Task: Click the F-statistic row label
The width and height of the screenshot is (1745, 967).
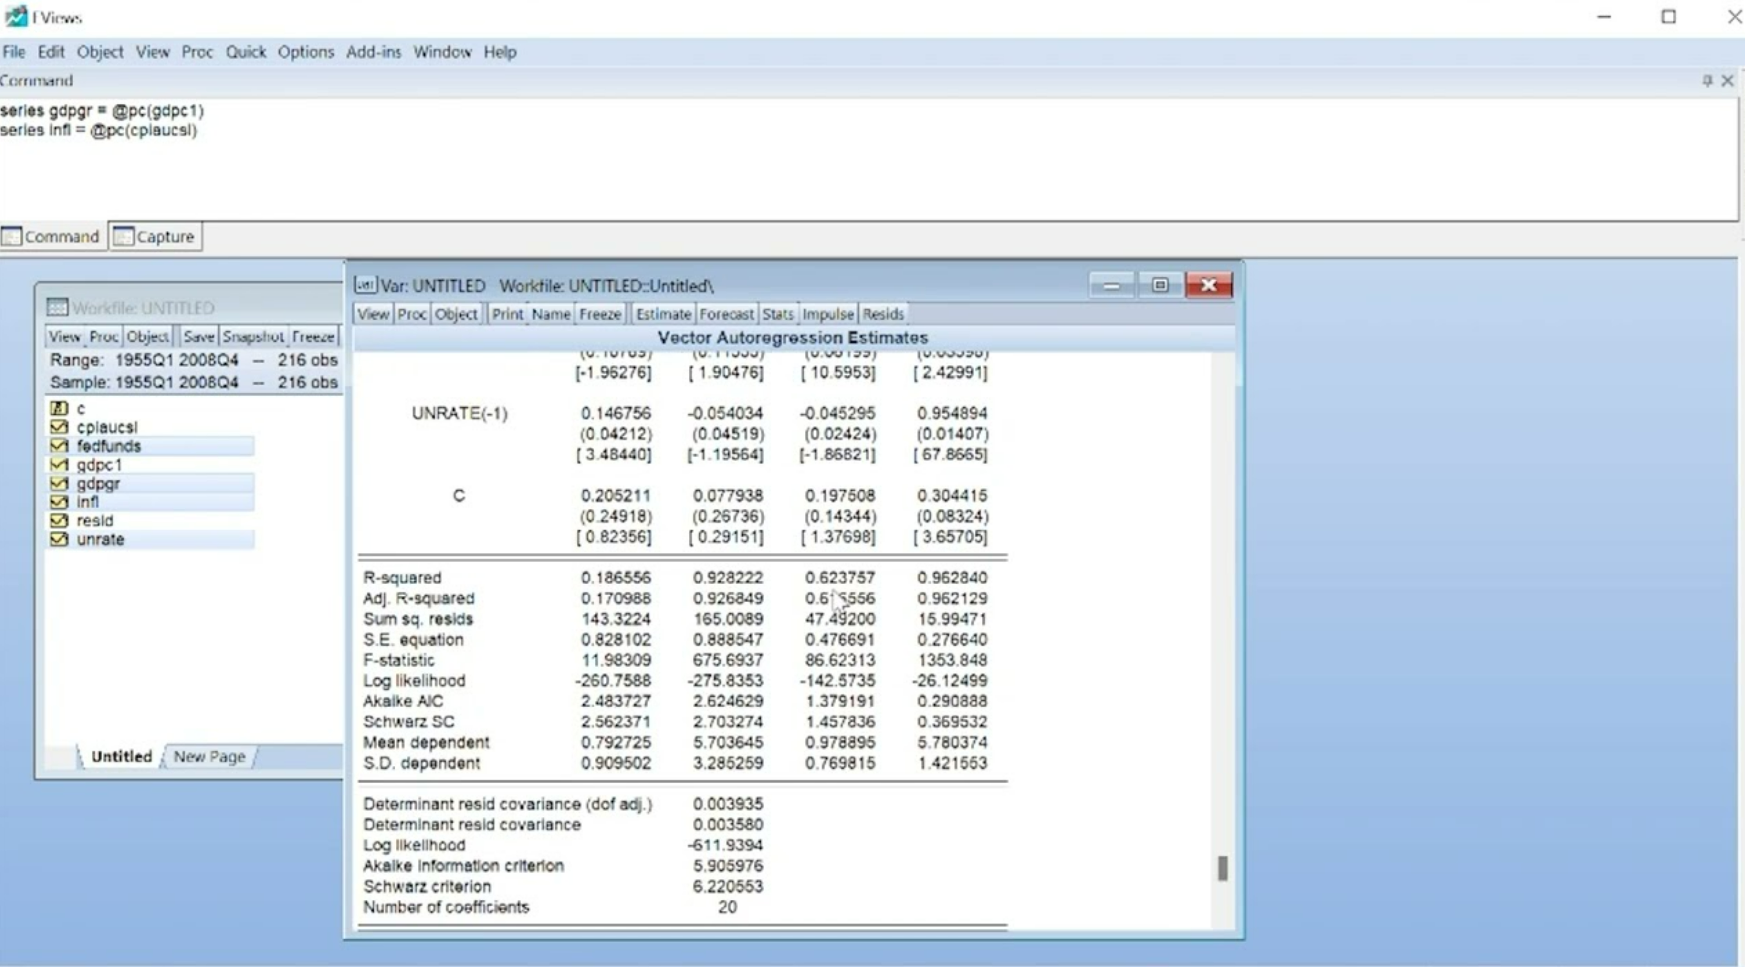Action: click(x=398, y=660)
